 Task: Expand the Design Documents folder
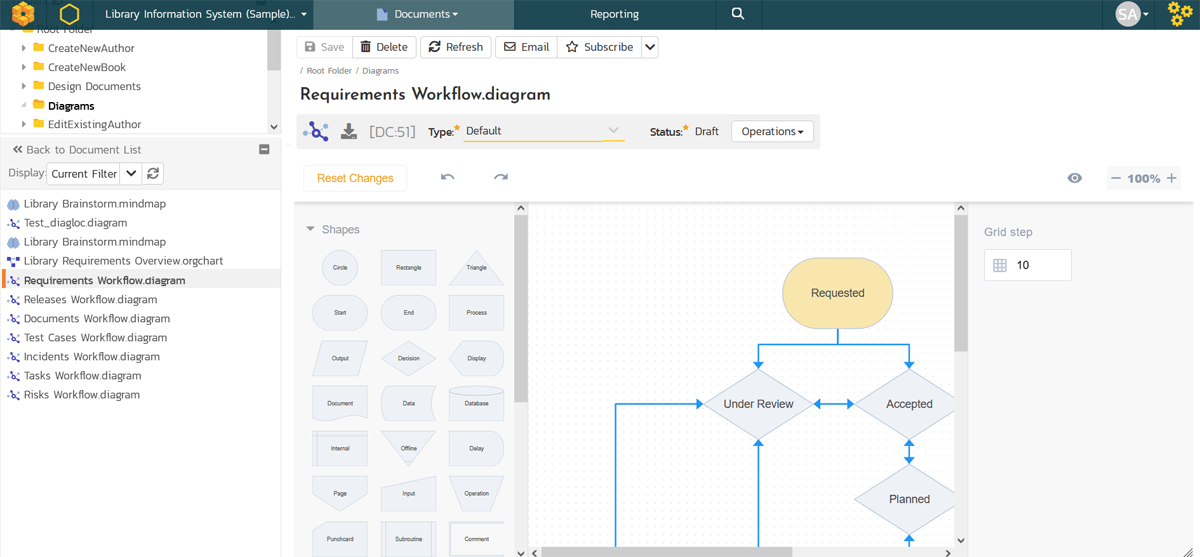coord(24,86)
